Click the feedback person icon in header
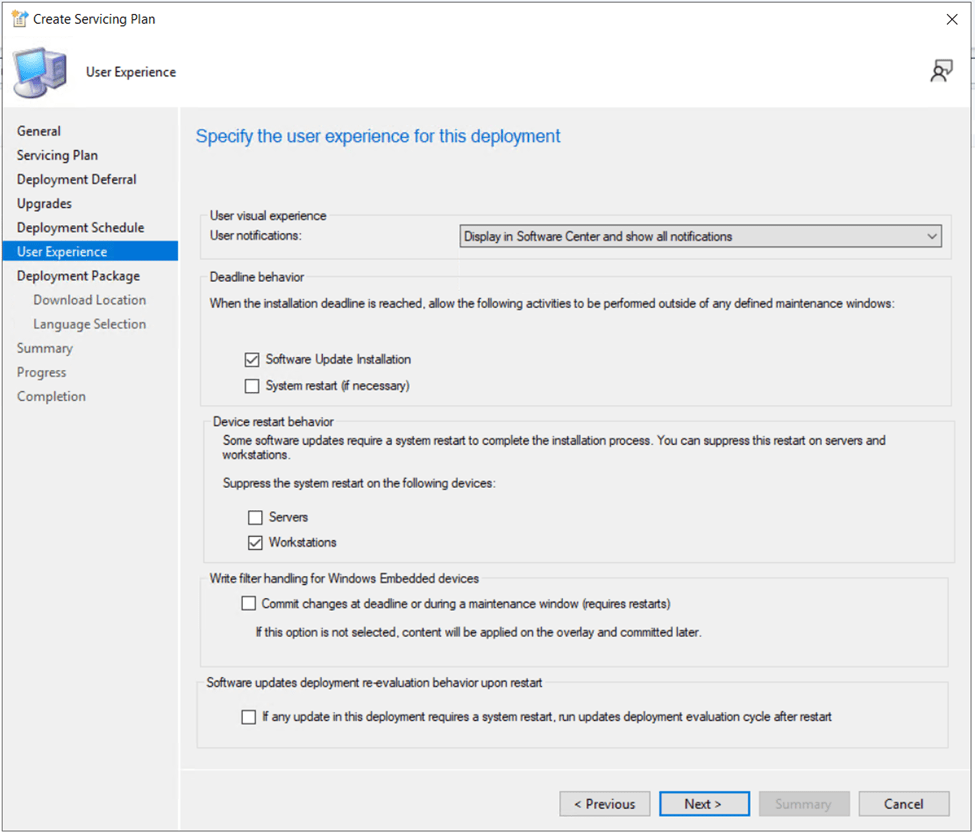Screen dimensions: 975x835 940,71
